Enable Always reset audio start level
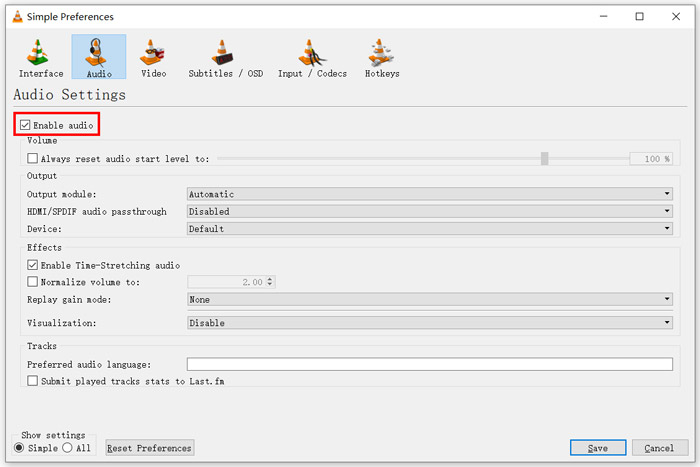Screen dimensions: 700x467 pyautogui.click(x=32, y=158)
